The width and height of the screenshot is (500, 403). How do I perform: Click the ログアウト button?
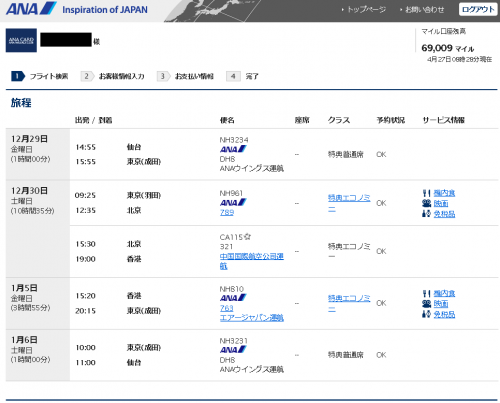(x=478, y=9)
